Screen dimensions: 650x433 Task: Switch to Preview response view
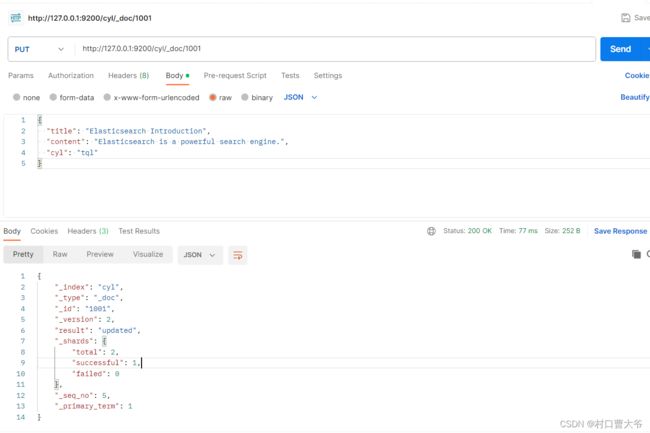100,254
